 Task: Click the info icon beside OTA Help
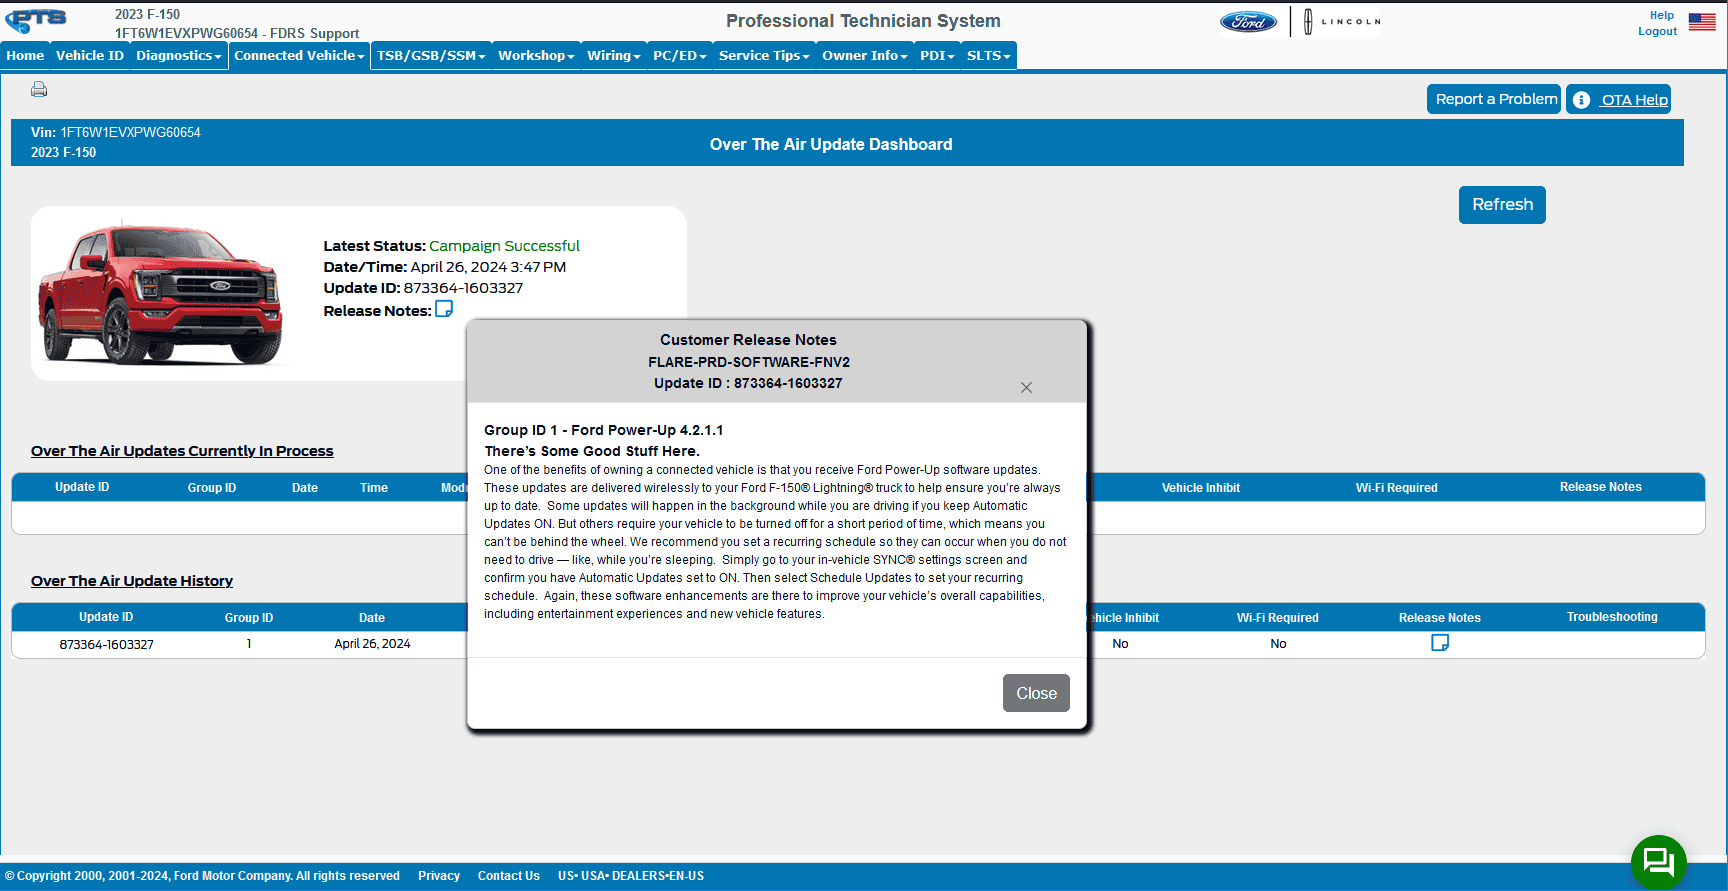click(x=1581, y=100)
